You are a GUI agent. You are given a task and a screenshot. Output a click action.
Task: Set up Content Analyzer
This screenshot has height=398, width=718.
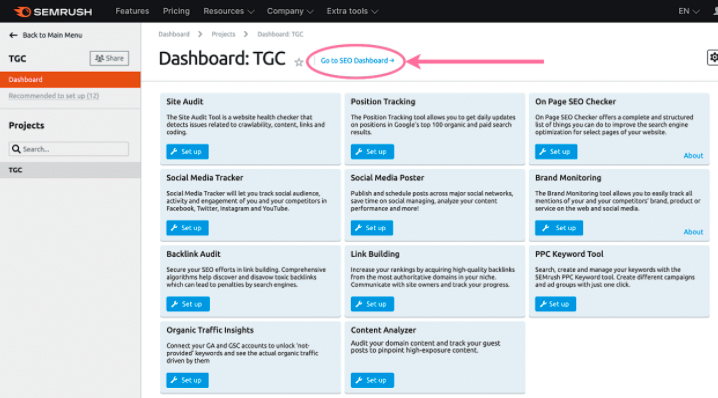372,380
